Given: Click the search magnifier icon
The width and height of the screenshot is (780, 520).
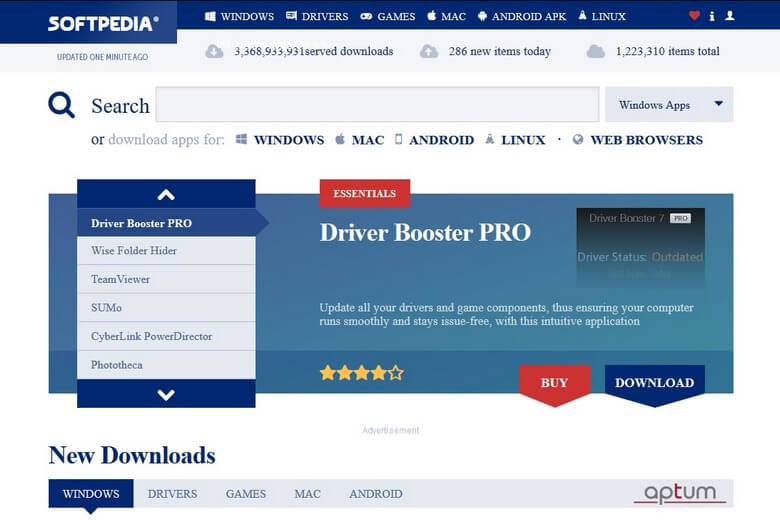Looking at the screenshot, I should tap(62, 105).
